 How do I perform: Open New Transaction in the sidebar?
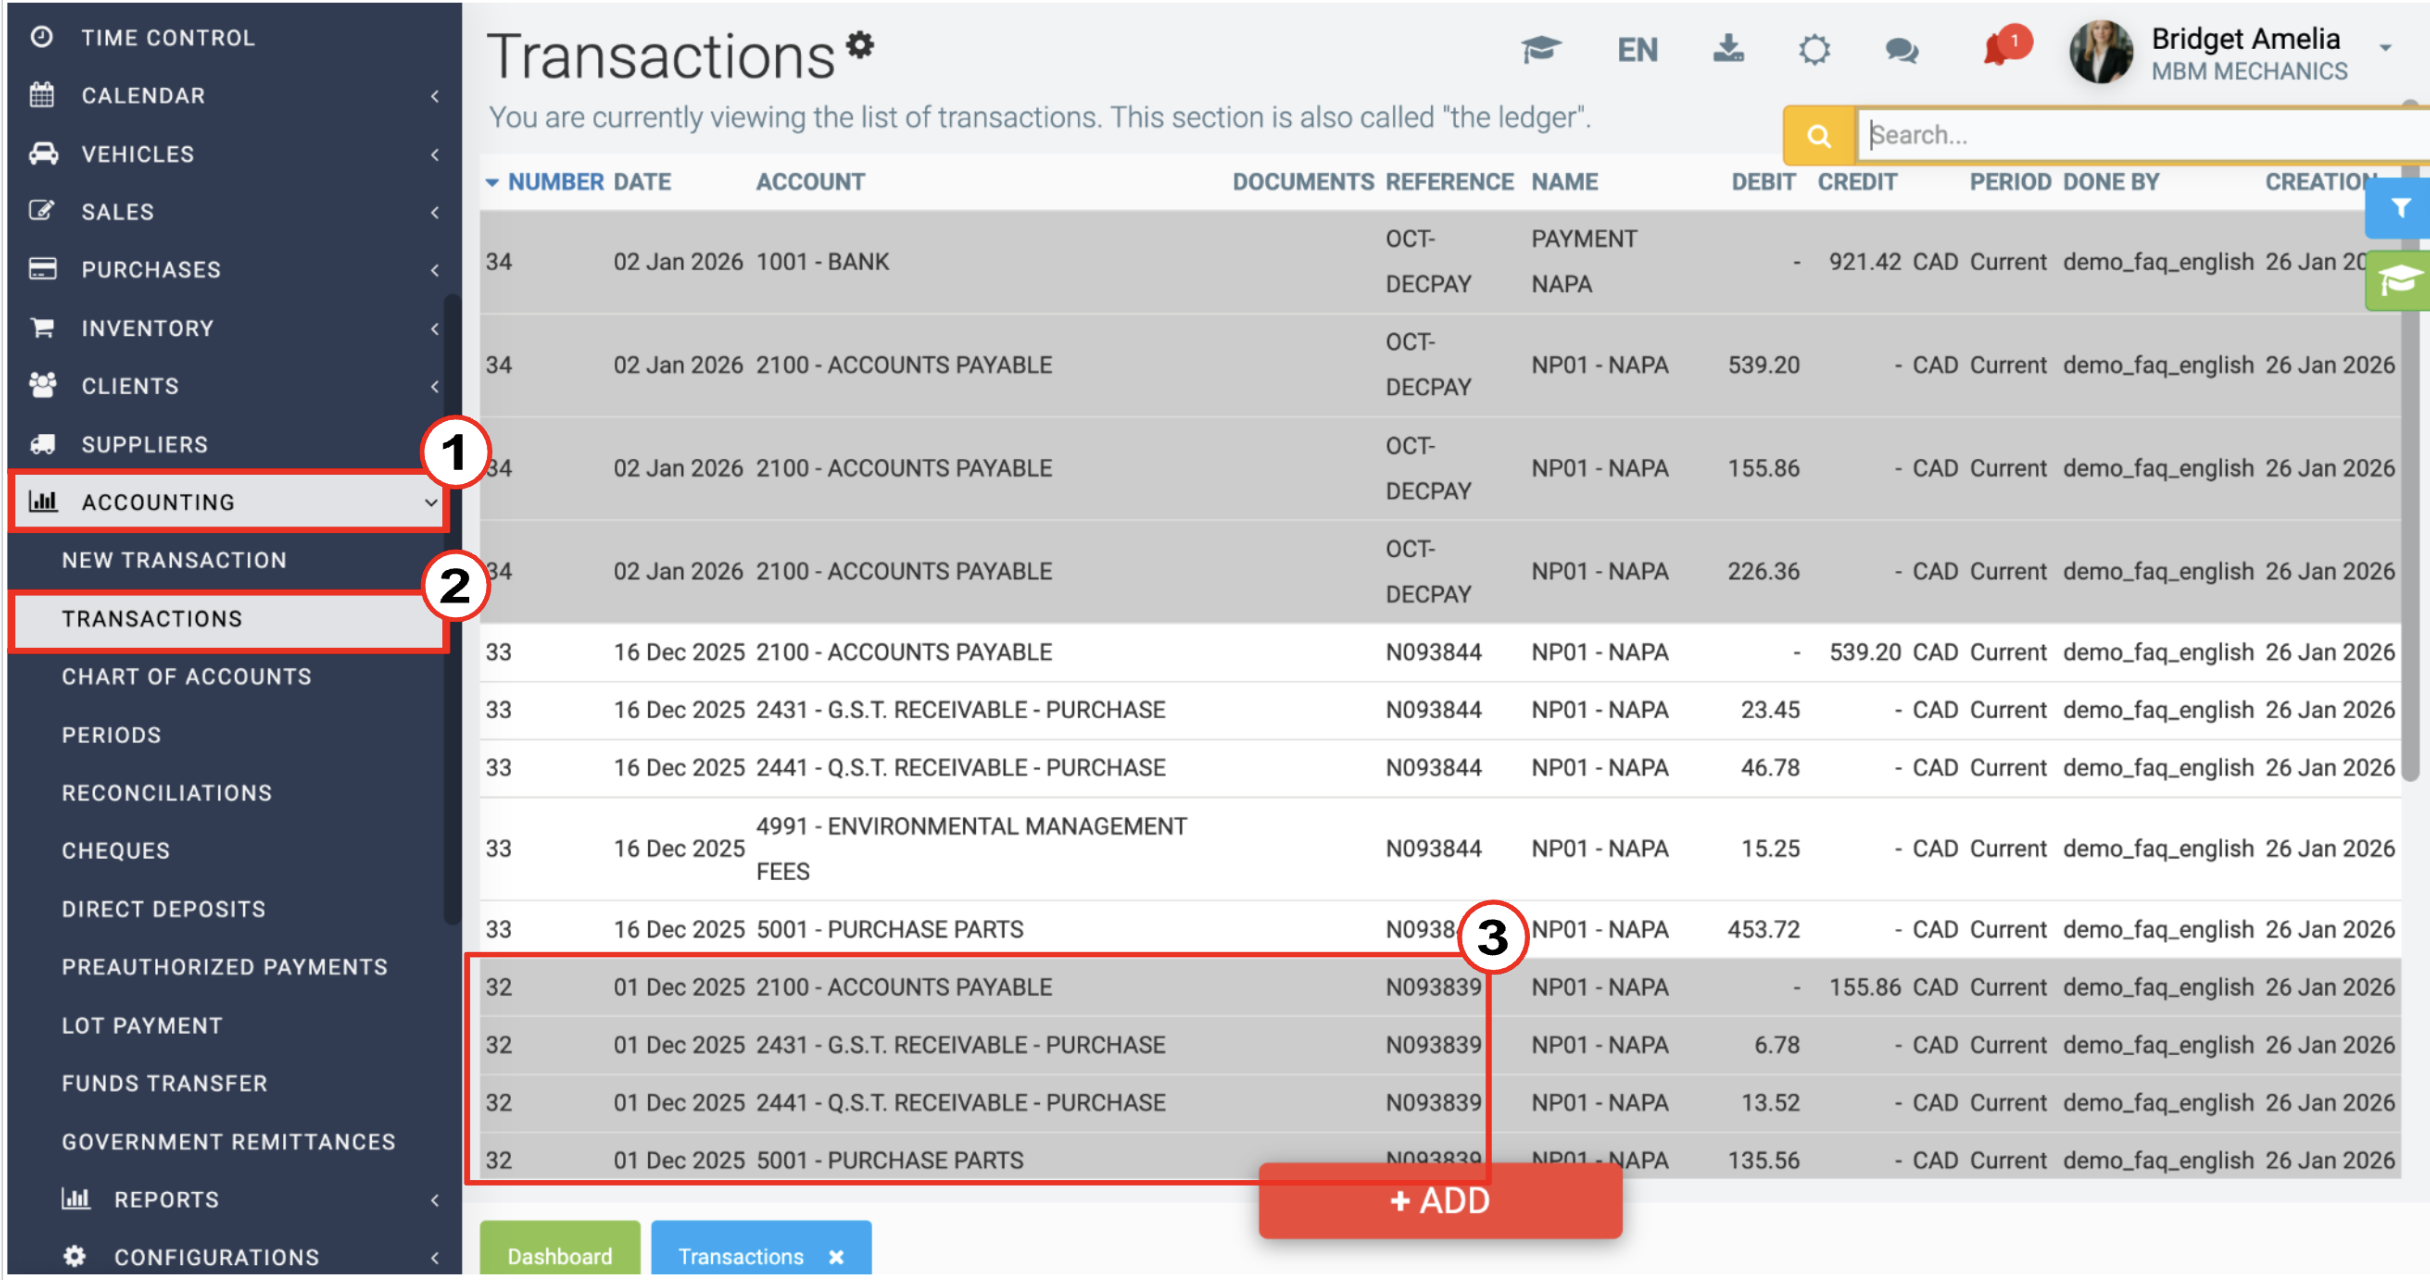point(174,560)
